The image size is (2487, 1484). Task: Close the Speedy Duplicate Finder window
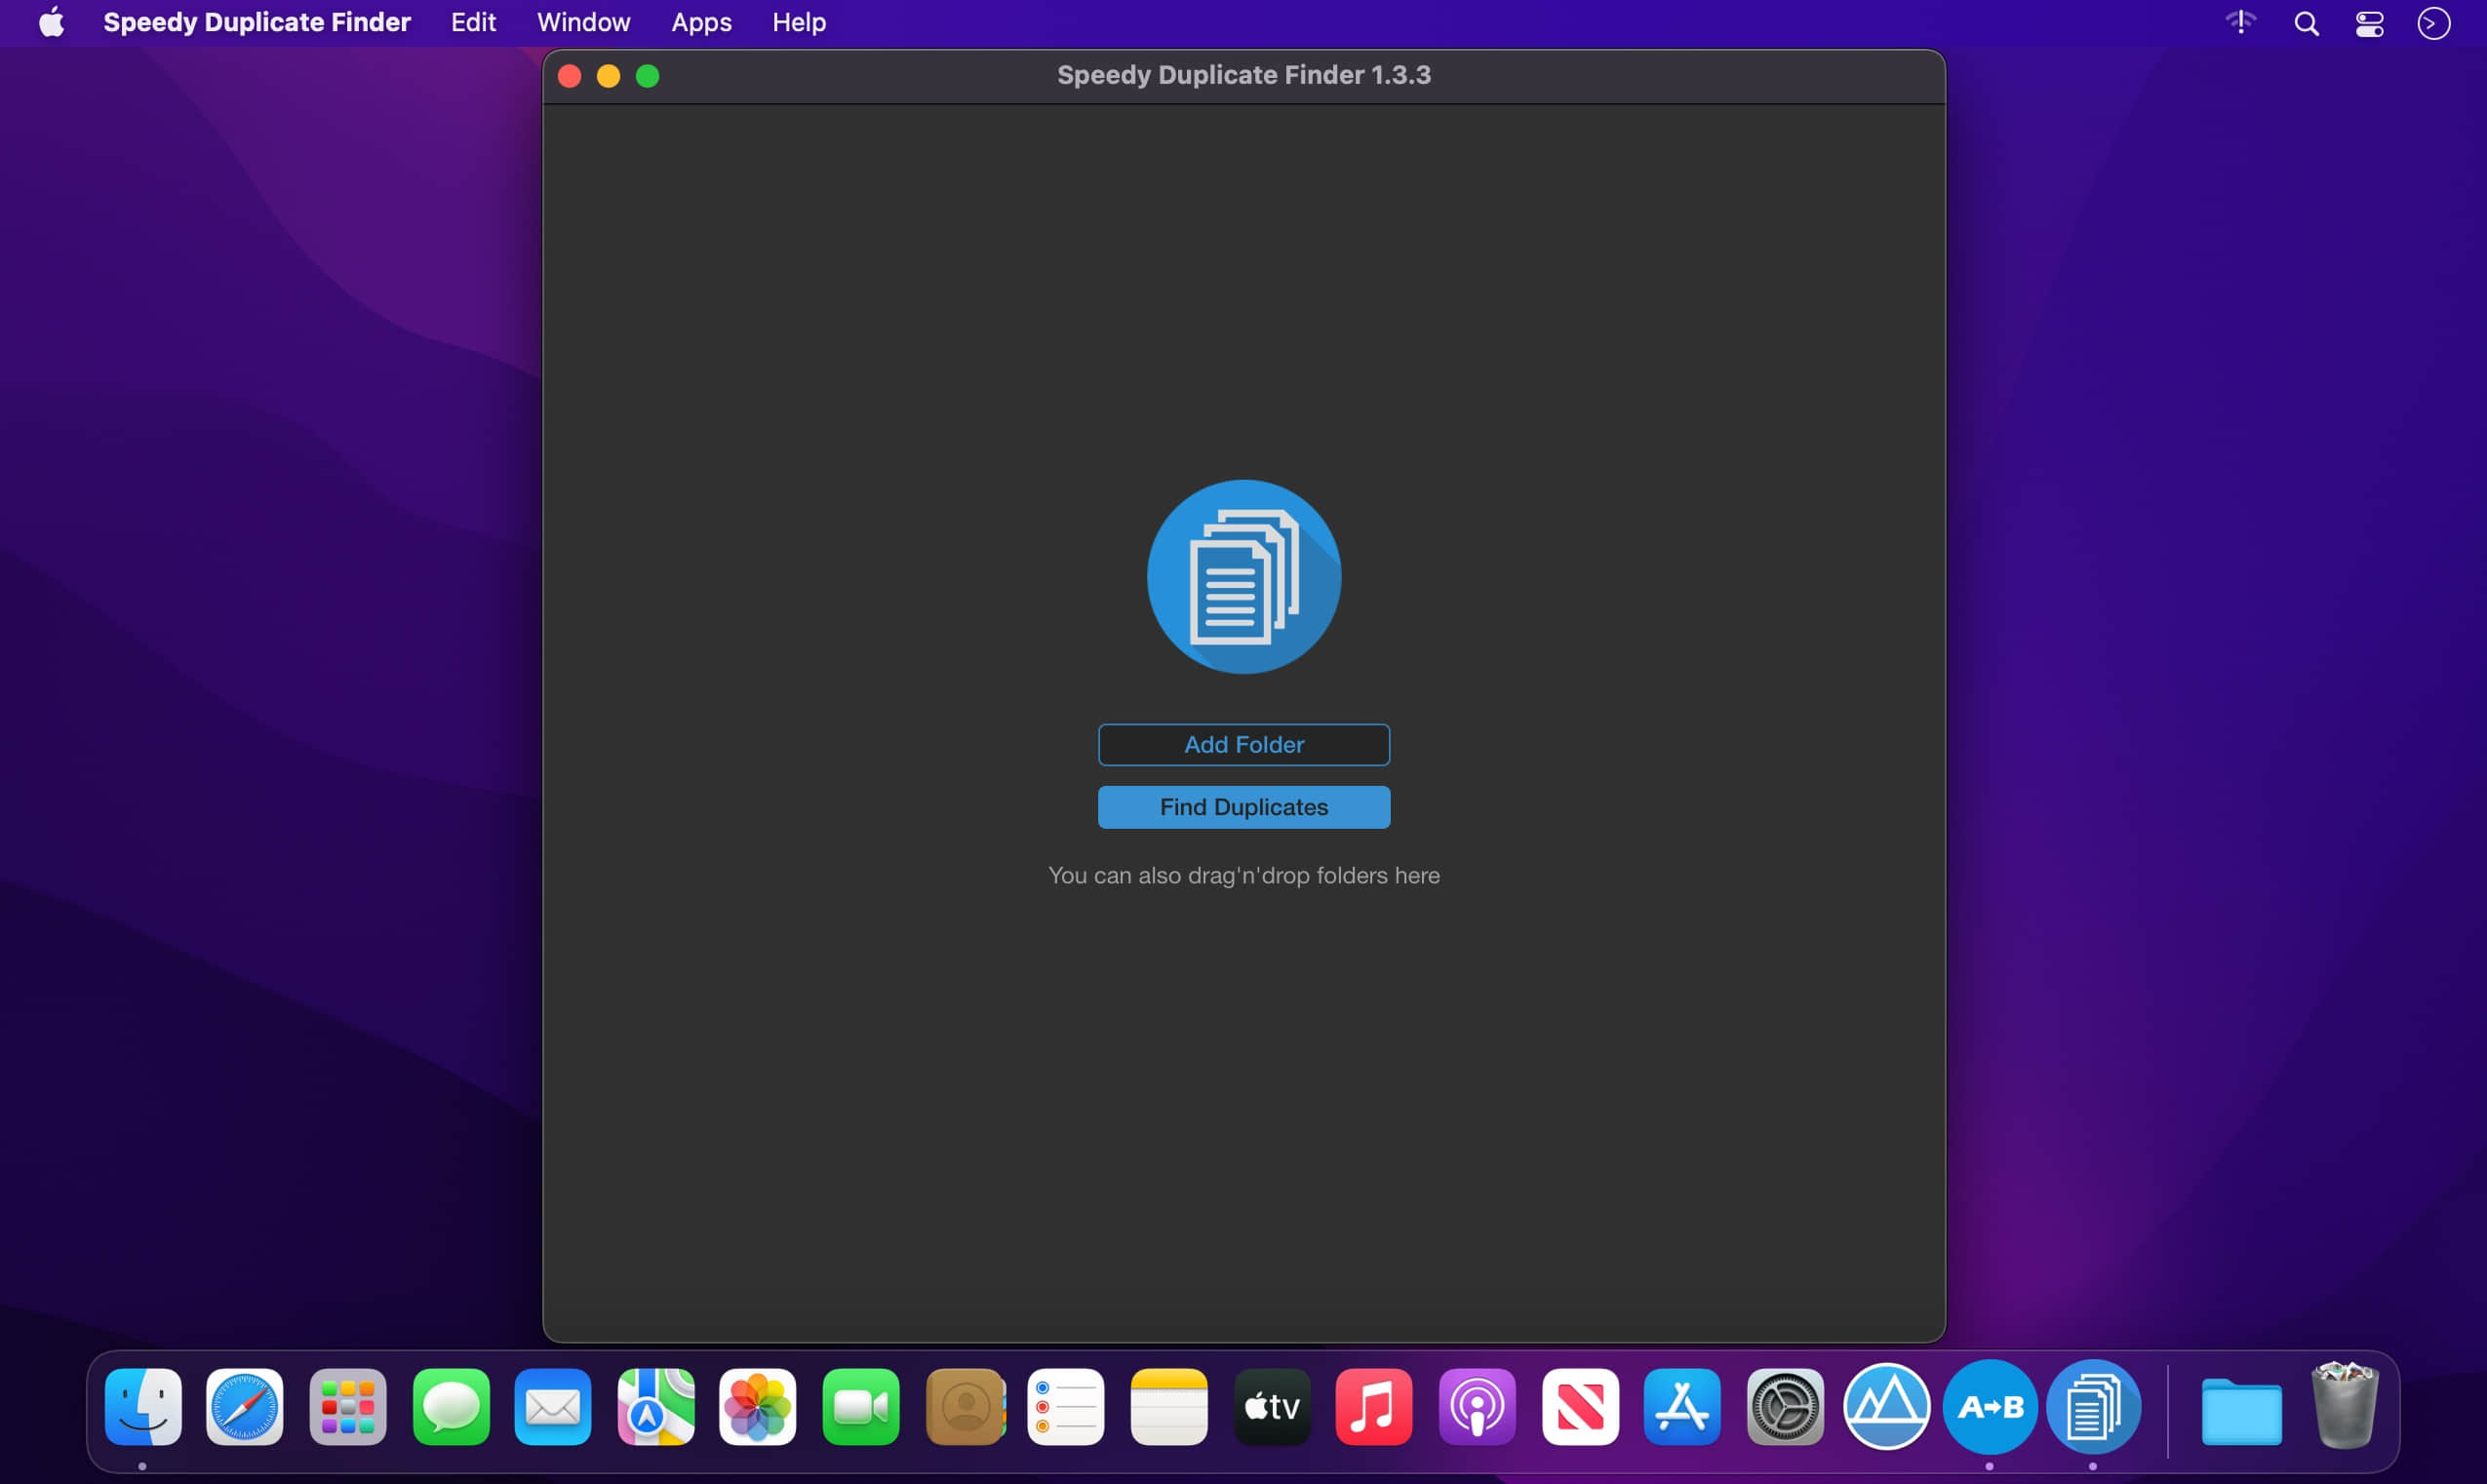coord(569,76)
